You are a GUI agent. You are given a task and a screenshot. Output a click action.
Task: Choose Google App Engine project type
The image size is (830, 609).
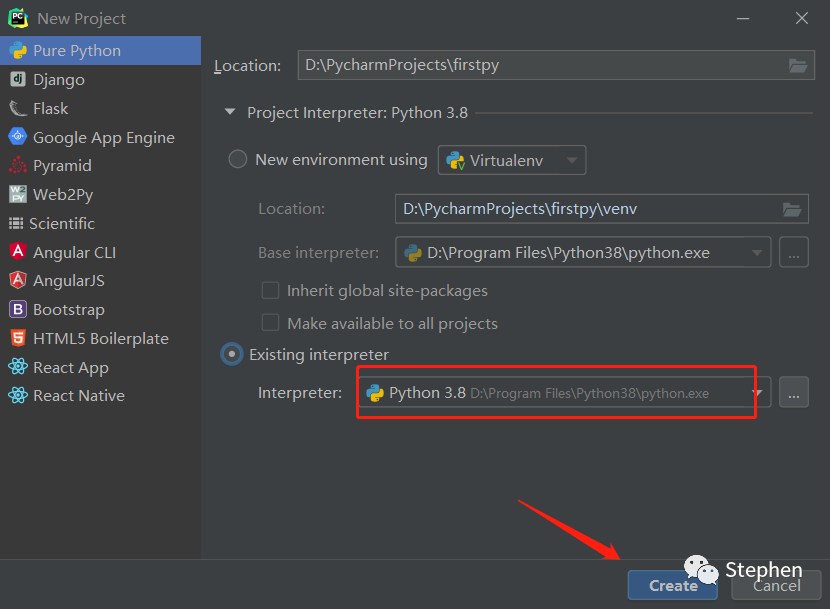coord(101,137)
